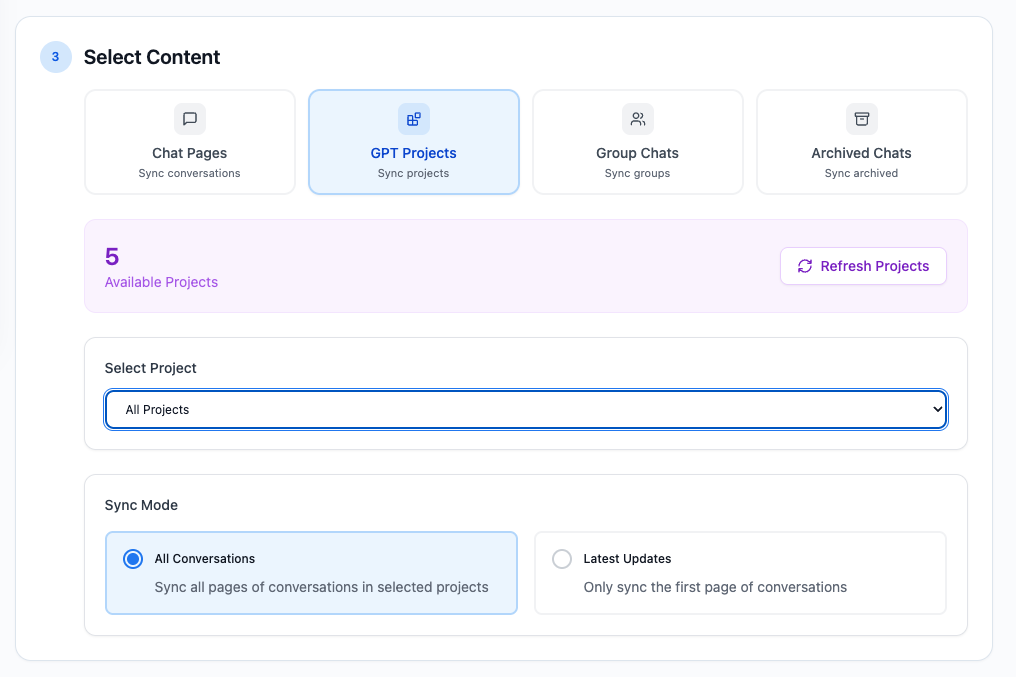Click the 'Sync all pages of conversations' description

point(321,587)
